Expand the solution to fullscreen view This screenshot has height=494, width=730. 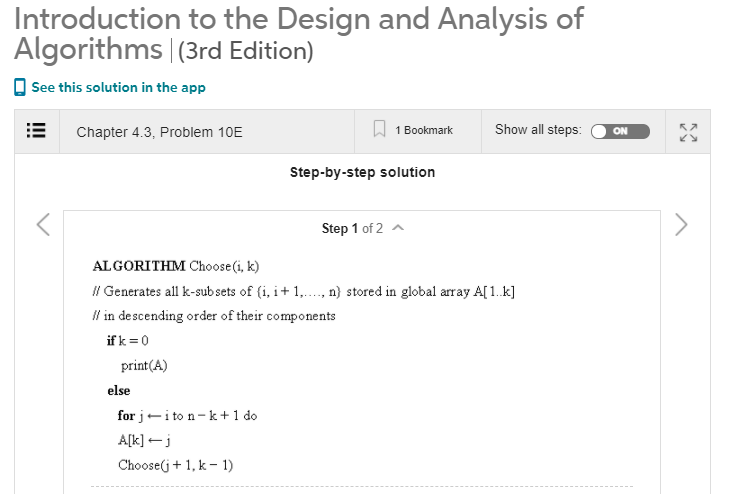[688, 132]
